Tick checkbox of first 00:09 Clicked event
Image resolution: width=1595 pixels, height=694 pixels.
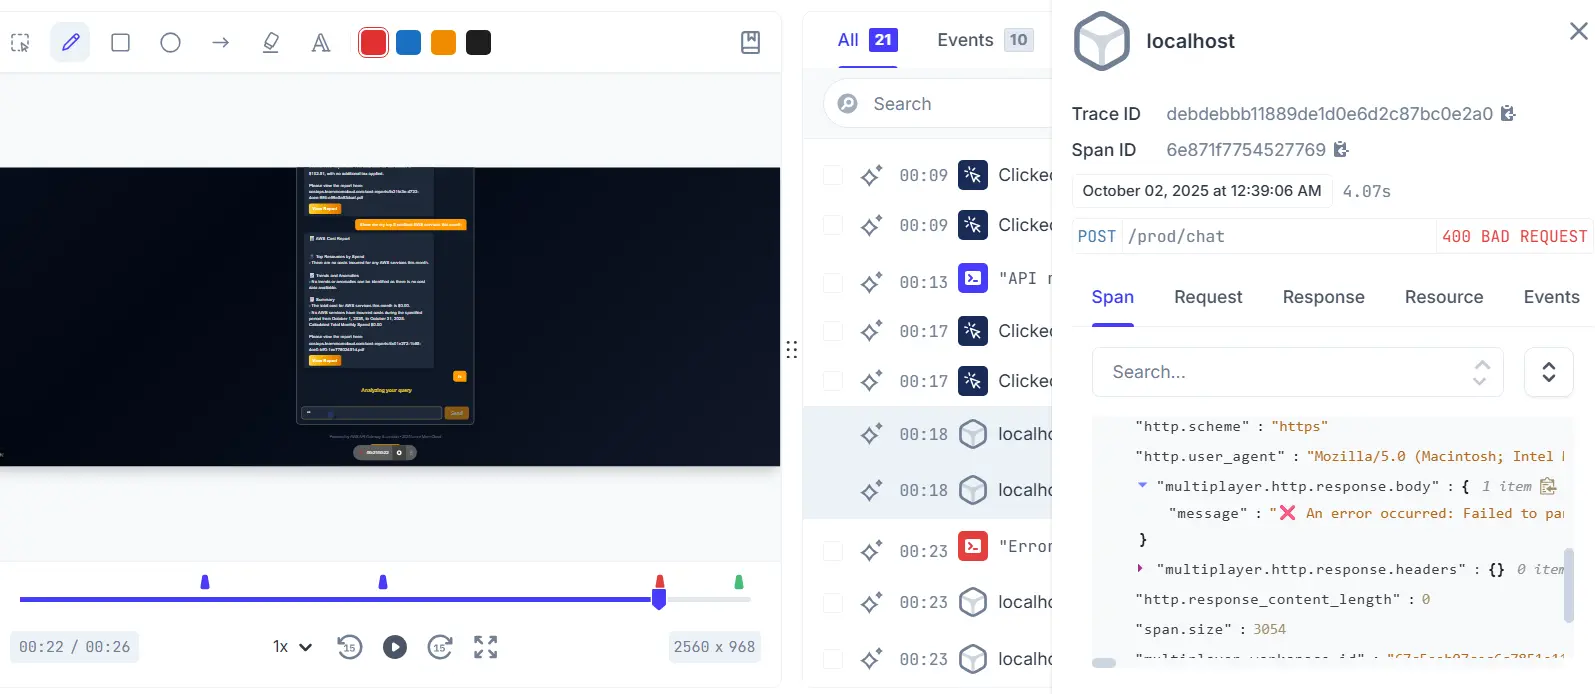(x=833, y=175)
